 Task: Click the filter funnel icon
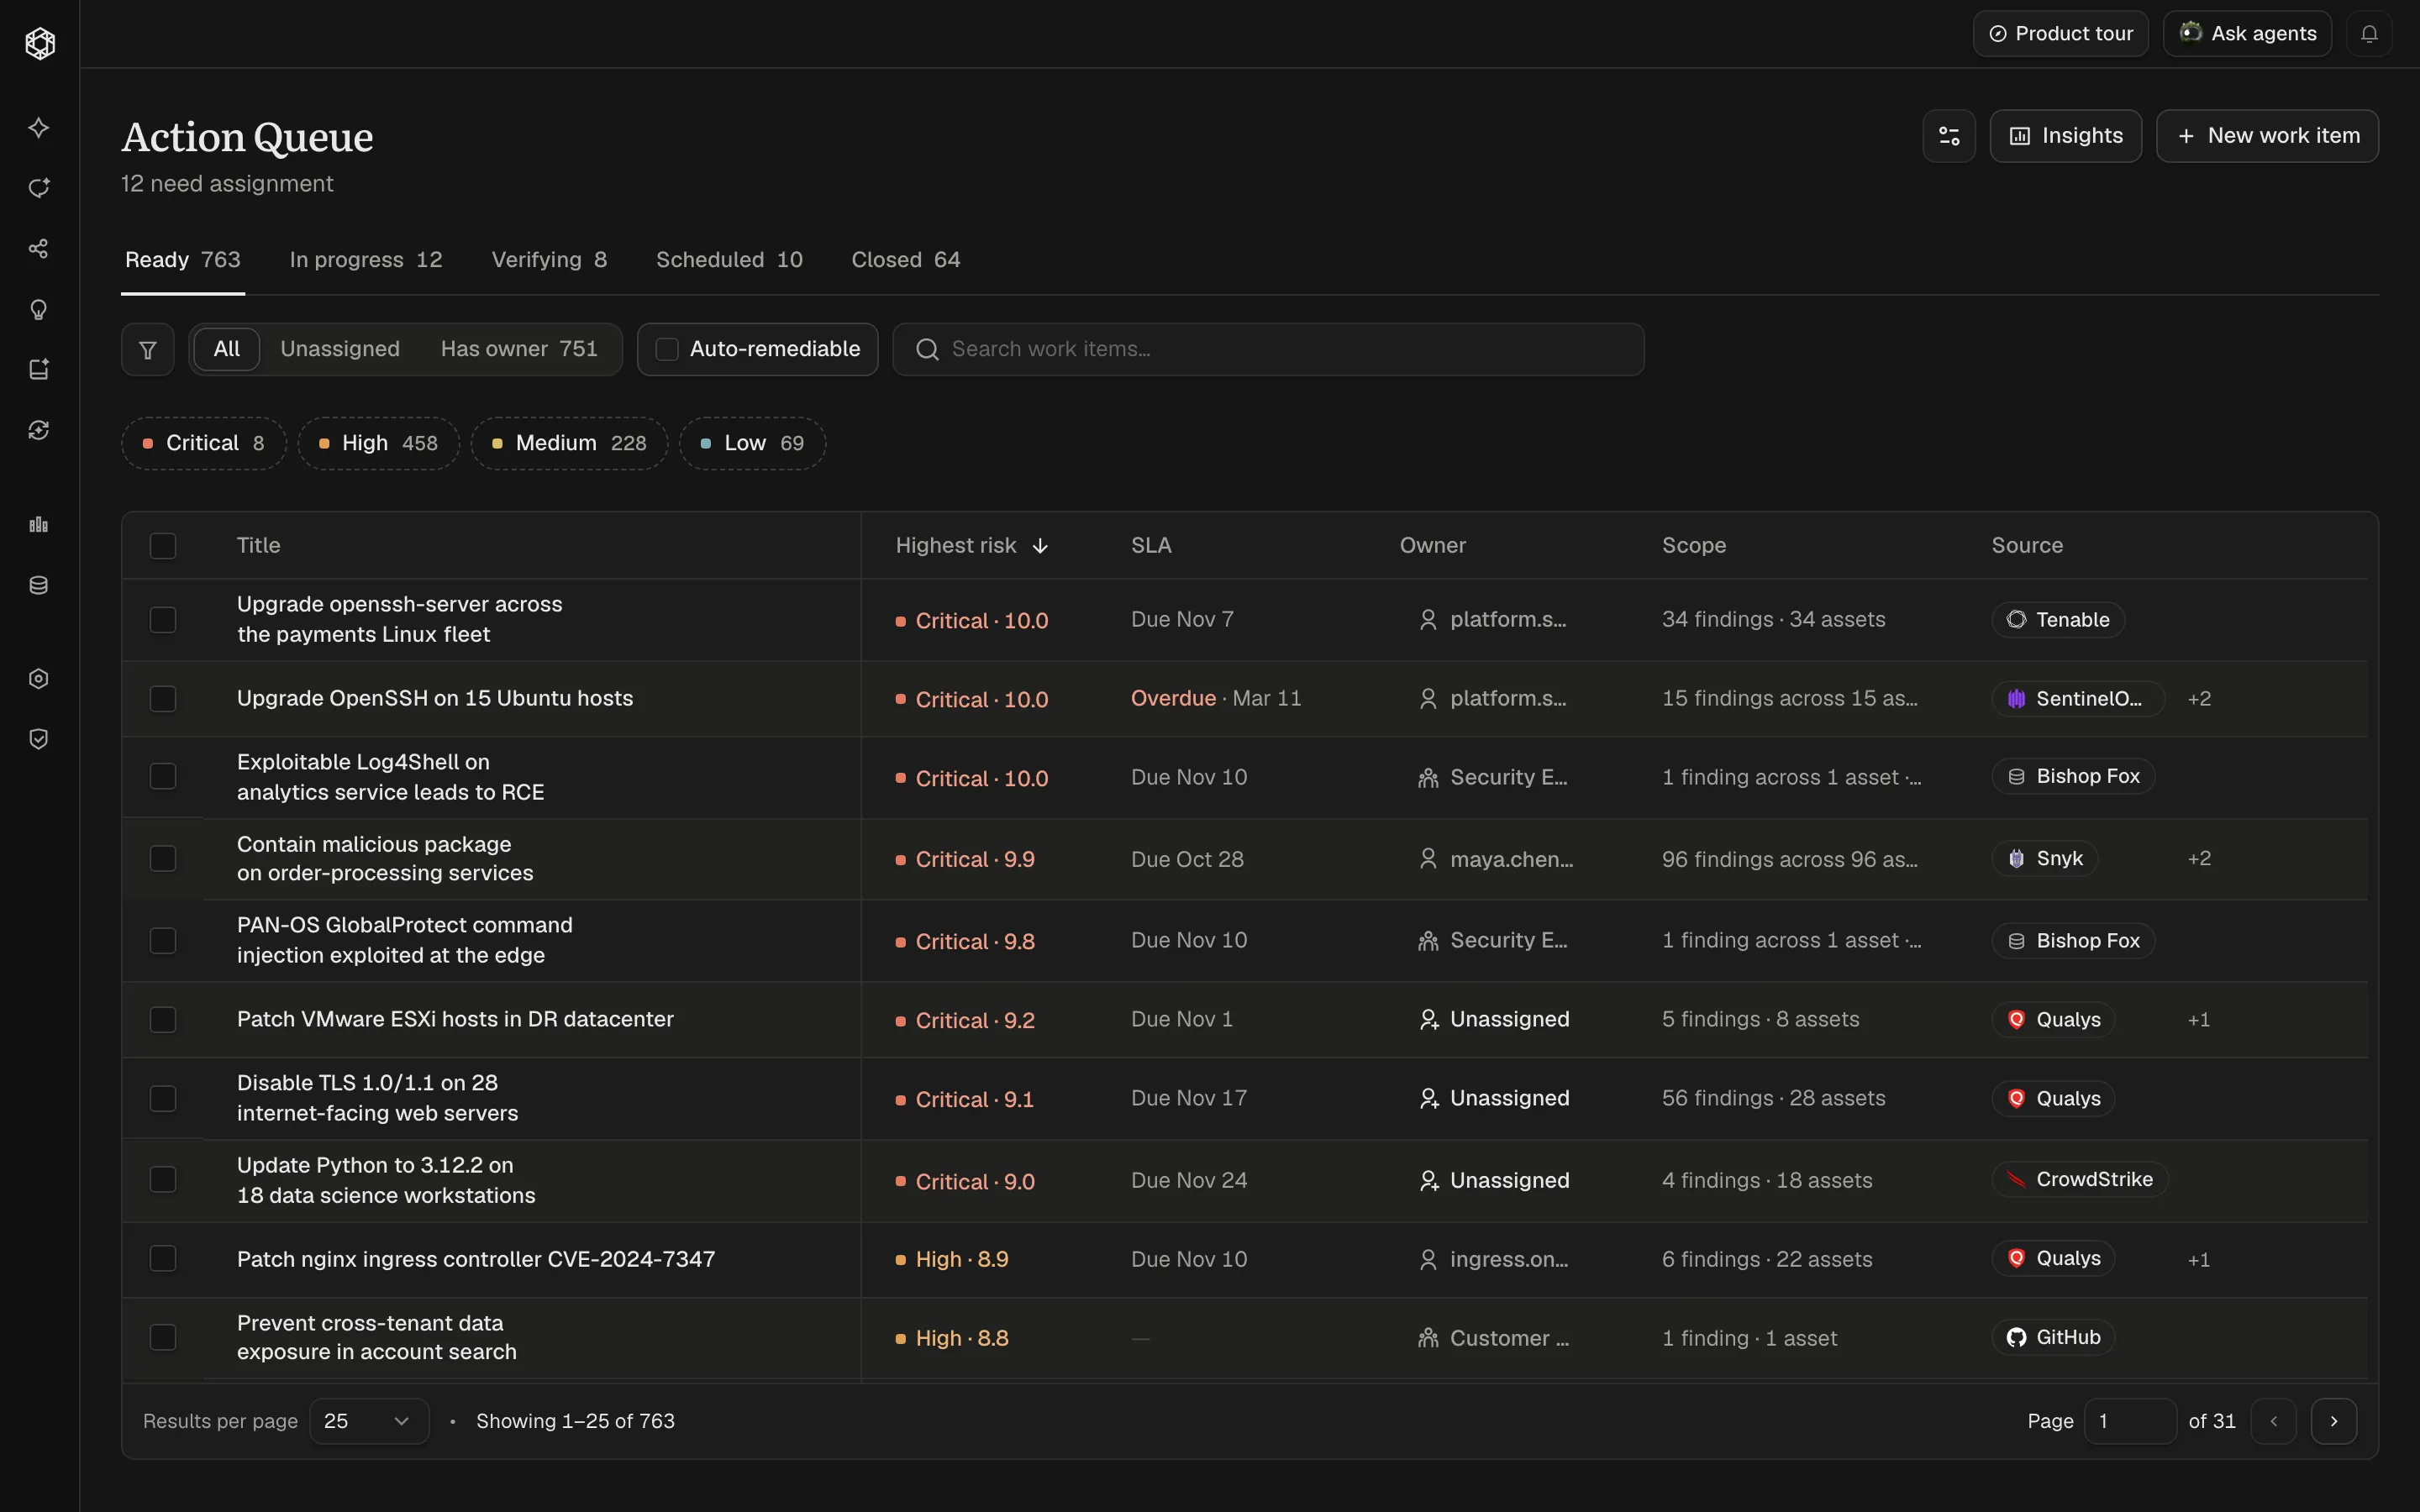click(x=148, y=349)
